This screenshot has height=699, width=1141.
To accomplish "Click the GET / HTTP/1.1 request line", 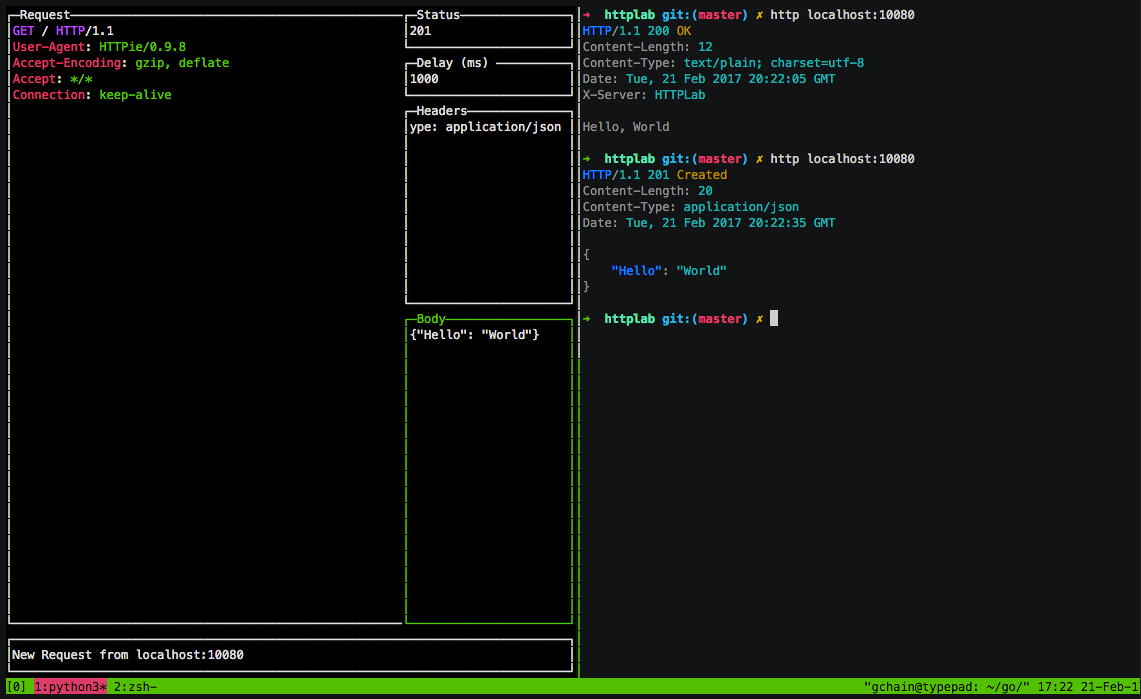I will 63,31.
